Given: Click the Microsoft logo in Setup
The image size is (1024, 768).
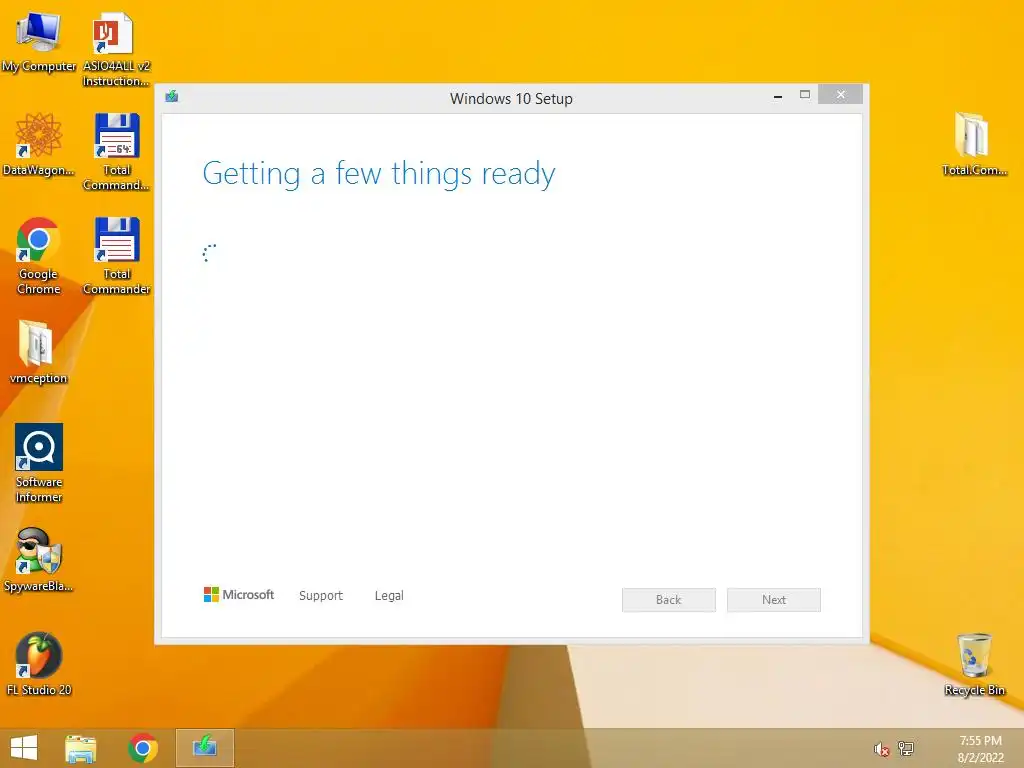Looking at the screenshot, I should (239, 595).
